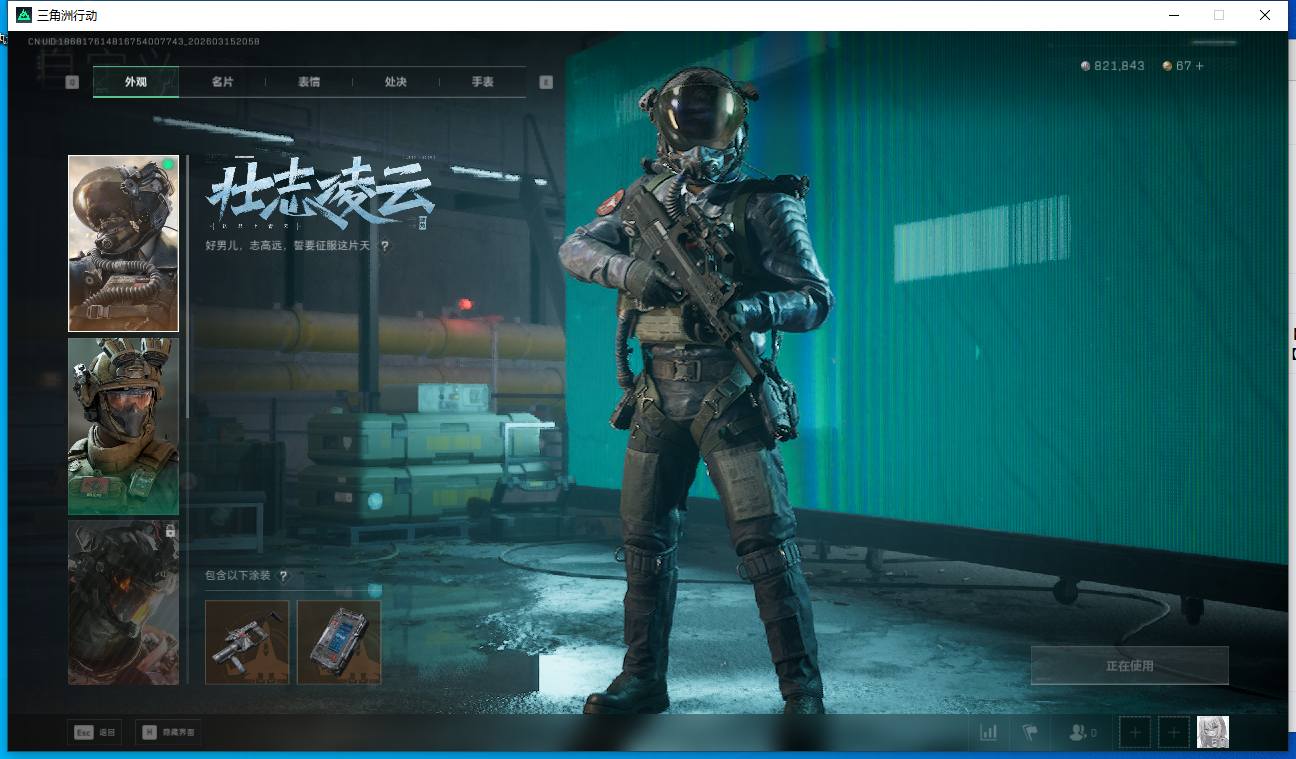Screen dimensions: 1296x759
Task: Select the pilot helmet skin thumbnail
Action: [x=123, y=243]
